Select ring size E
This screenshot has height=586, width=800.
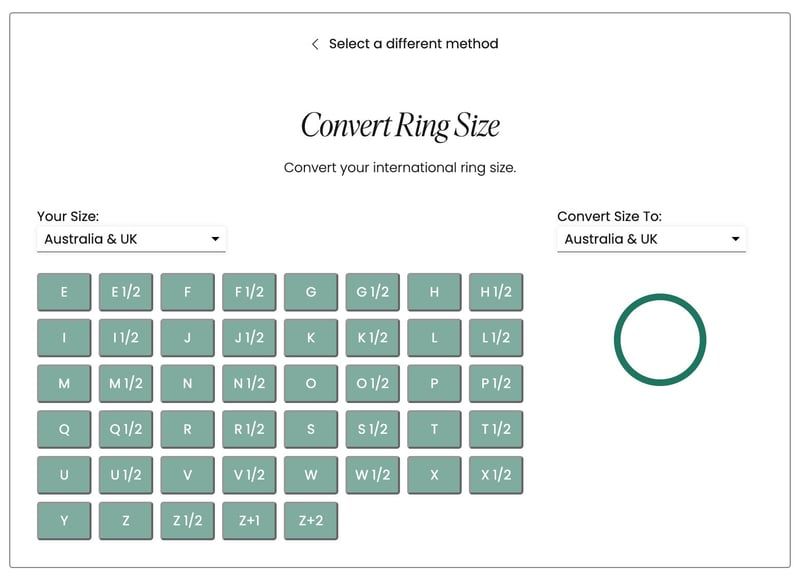(x=64, y=292)
